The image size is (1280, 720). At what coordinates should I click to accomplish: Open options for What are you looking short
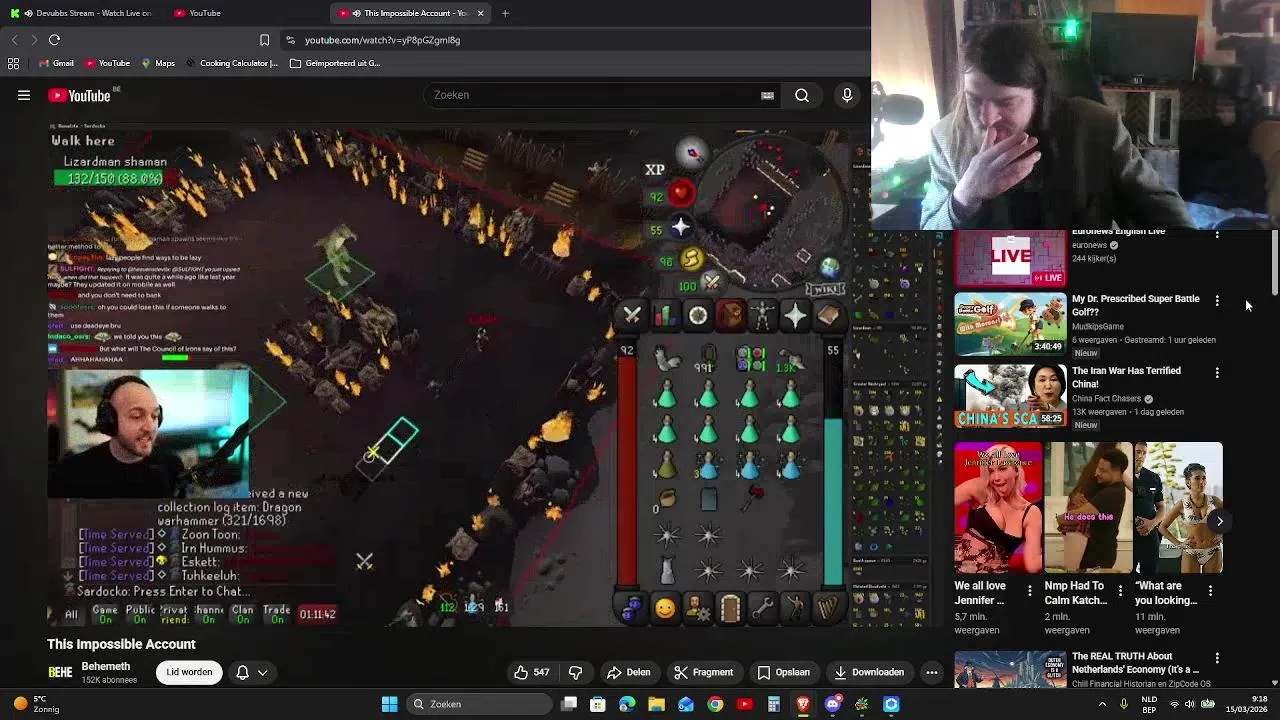(1210, 590)
